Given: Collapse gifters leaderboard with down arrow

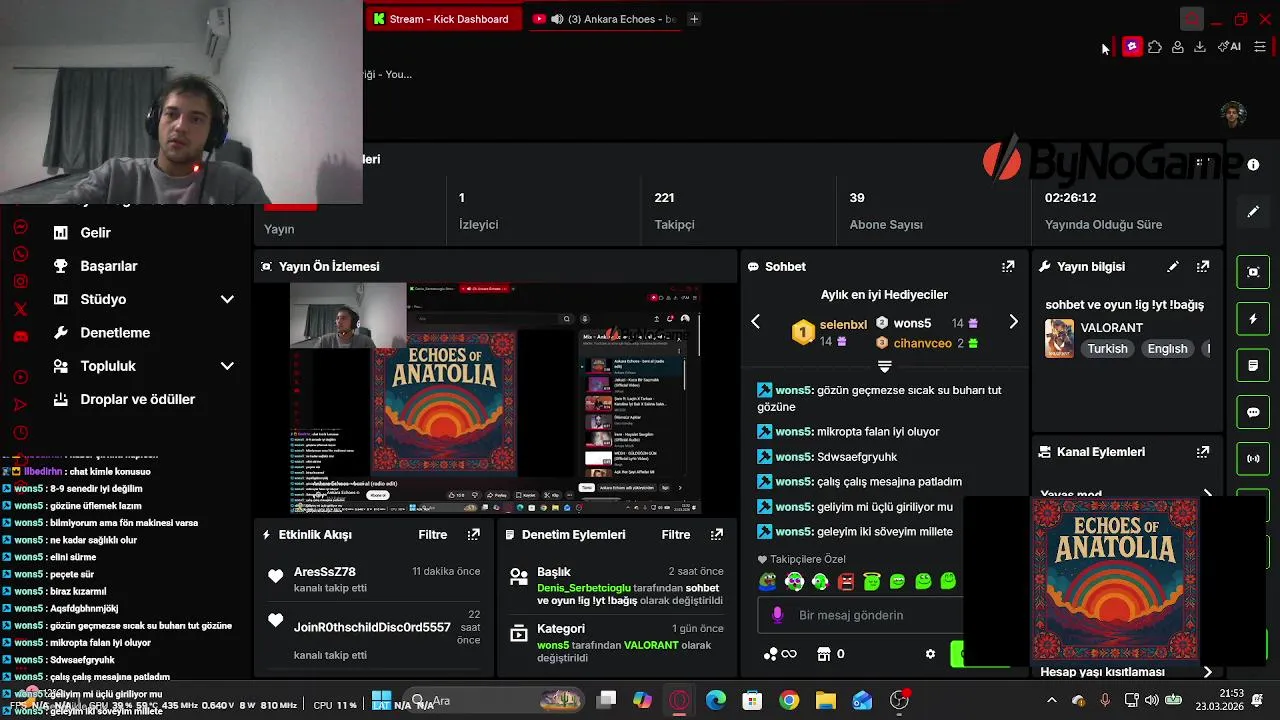Looking at the screenshot, I should pyautogui.click(x=884, y=366).
